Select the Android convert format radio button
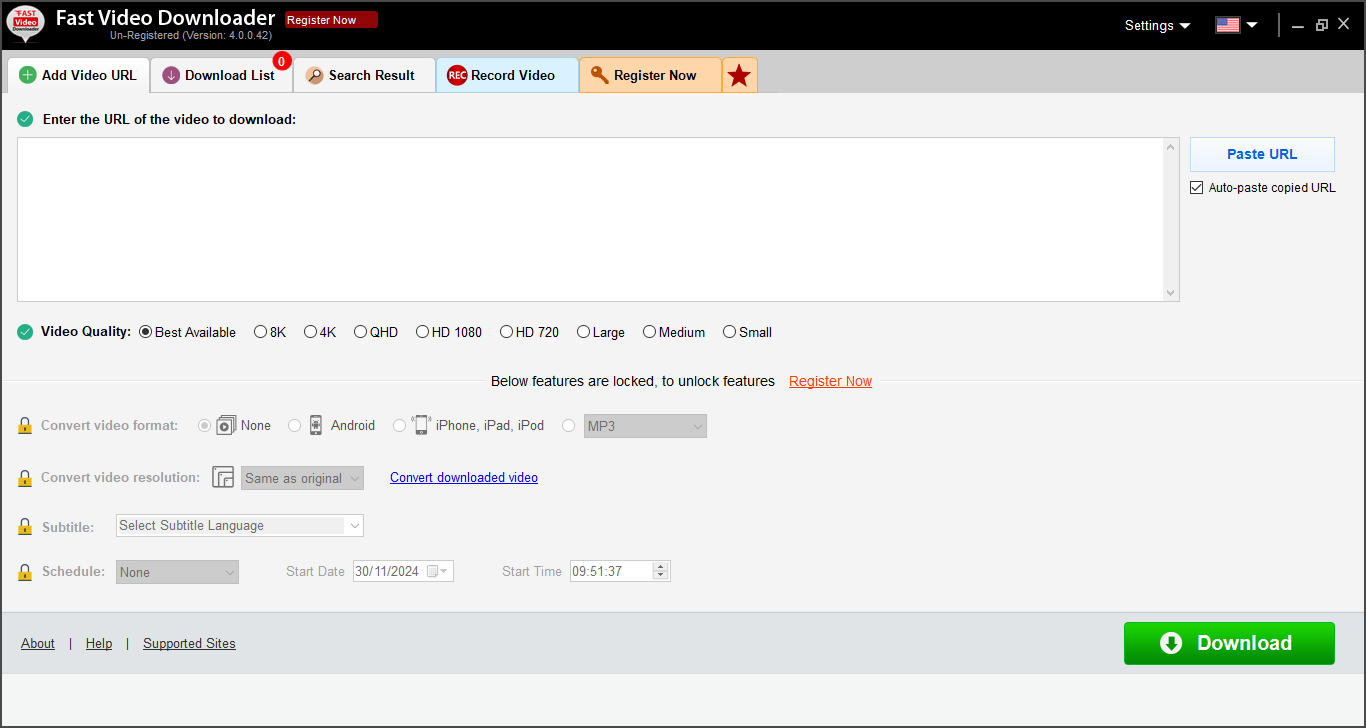1366x728 pixels. 294,426
